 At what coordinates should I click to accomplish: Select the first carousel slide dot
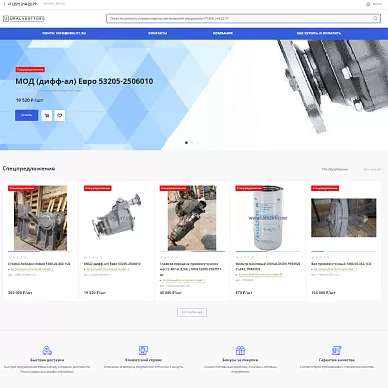coord(186,143)
